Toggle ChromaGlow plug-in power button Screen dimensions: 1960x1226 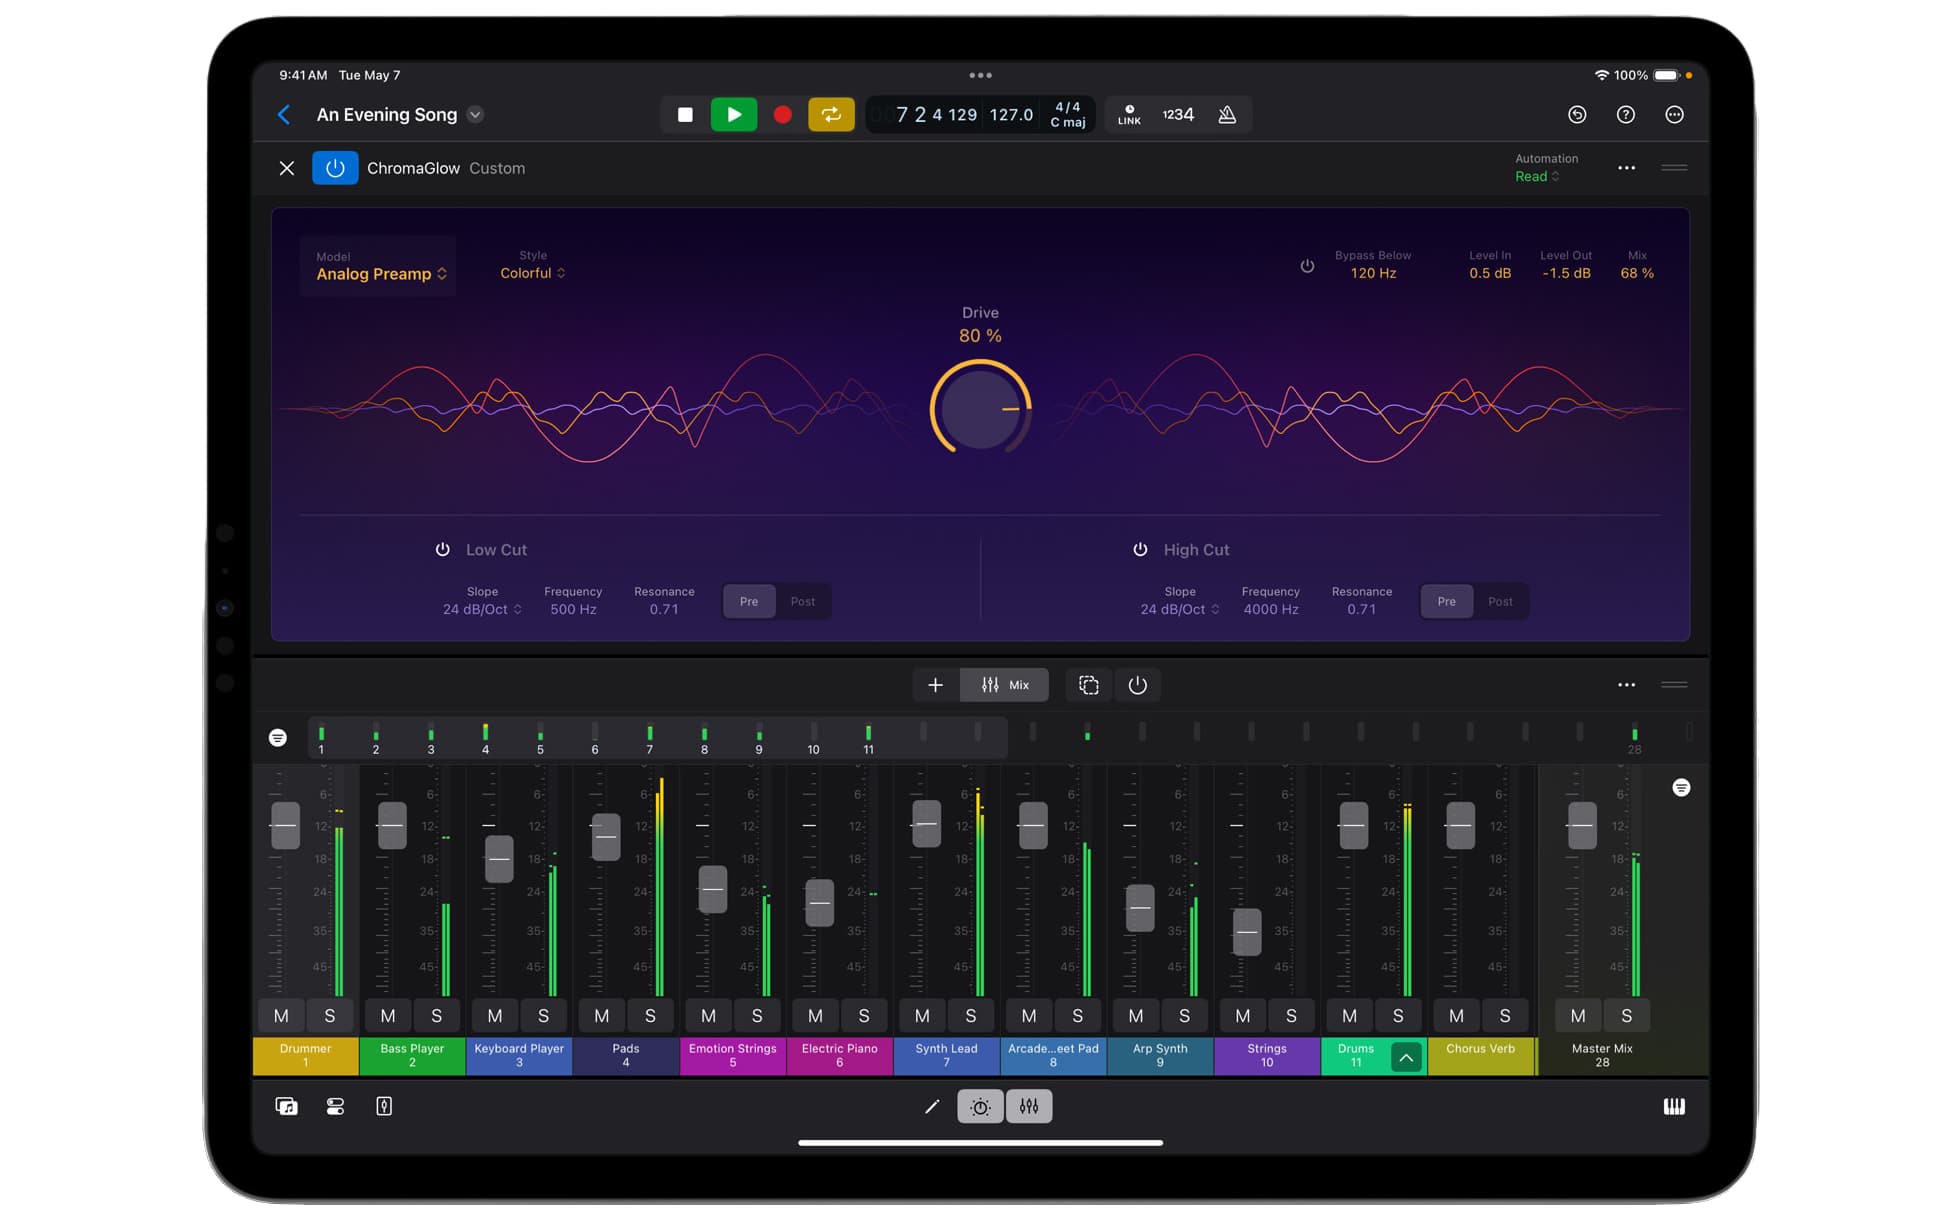point(335,168)
